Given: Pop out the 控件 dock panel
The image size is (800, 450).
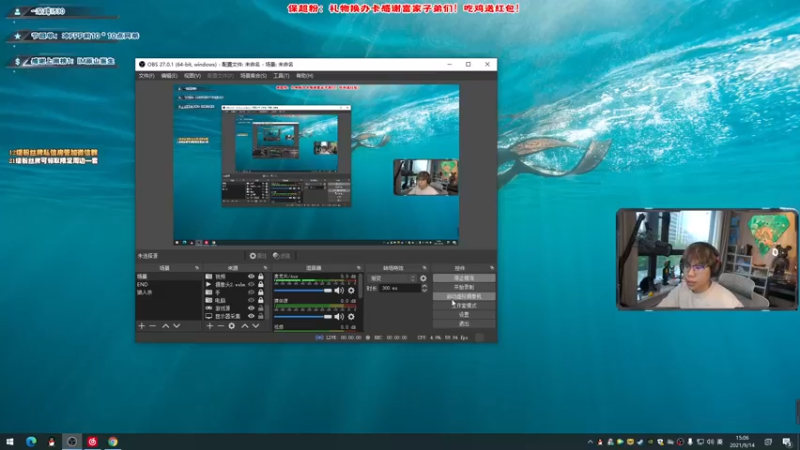Looking at the screenshot, I should point(492,268).
